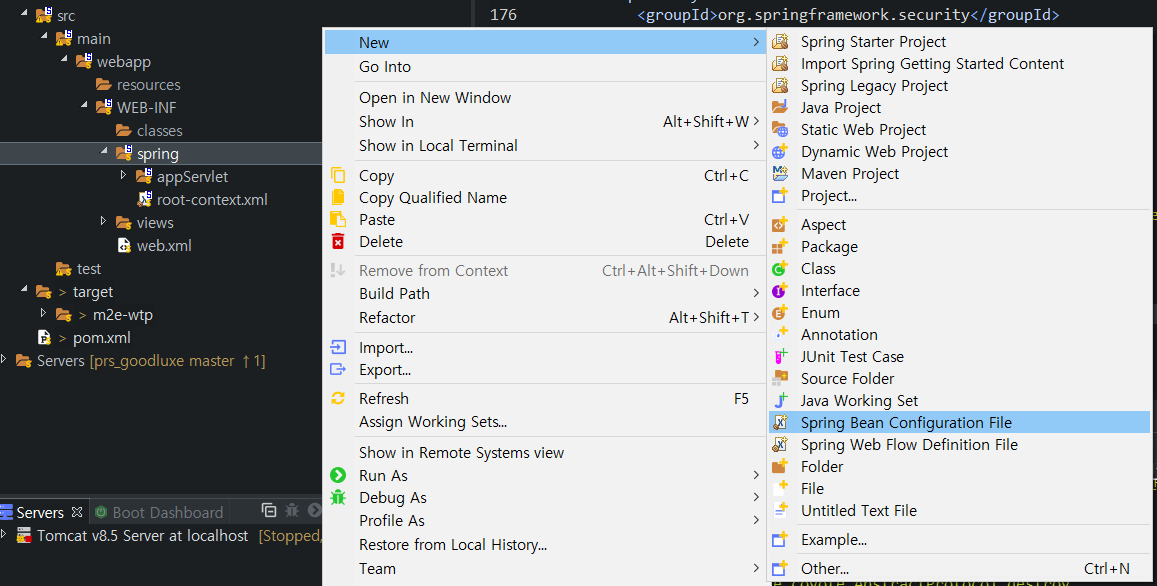Click the Paste clipboard icon
Screen dimensions: 1157x586
[x=338, y=219]
